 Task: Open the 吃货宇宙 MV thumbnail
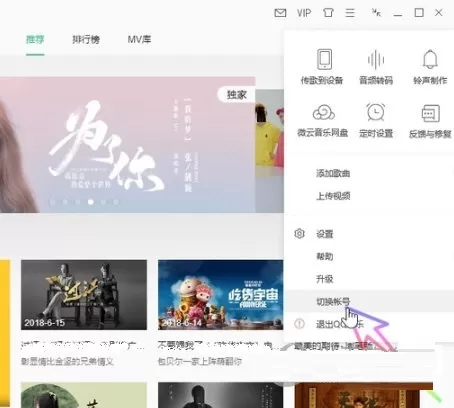[x=220, y=295]
